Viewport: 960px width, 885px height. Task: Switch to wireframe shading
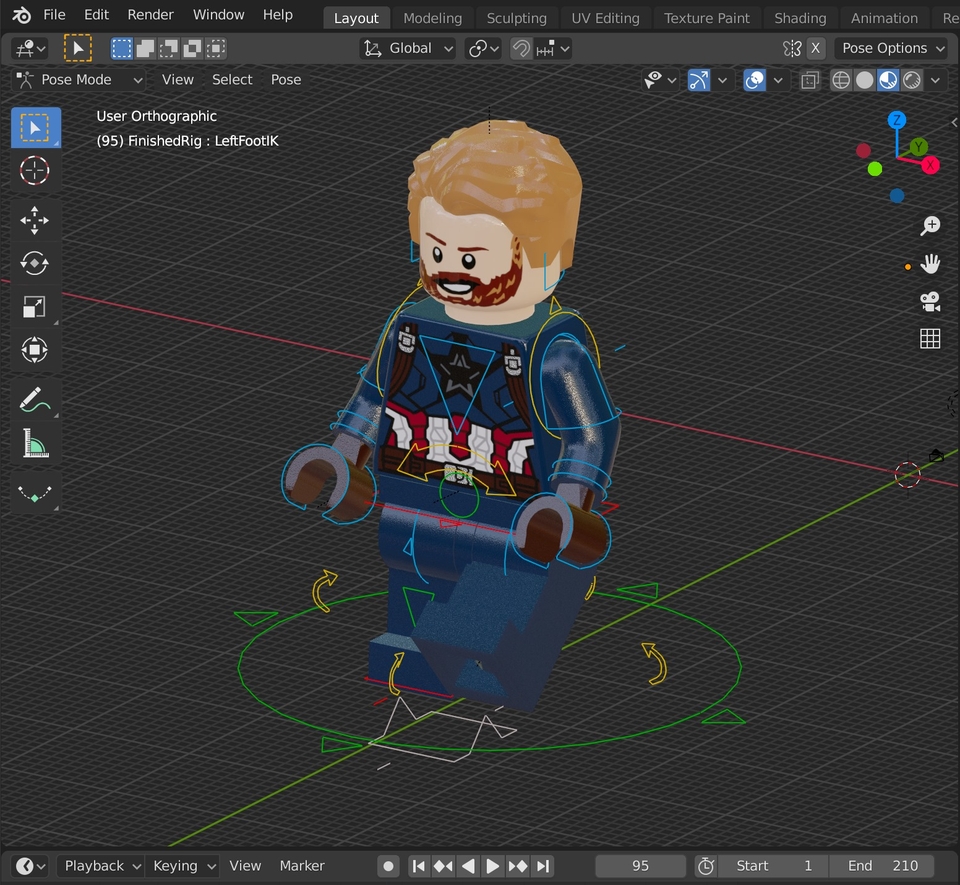(x=841, y=80)
